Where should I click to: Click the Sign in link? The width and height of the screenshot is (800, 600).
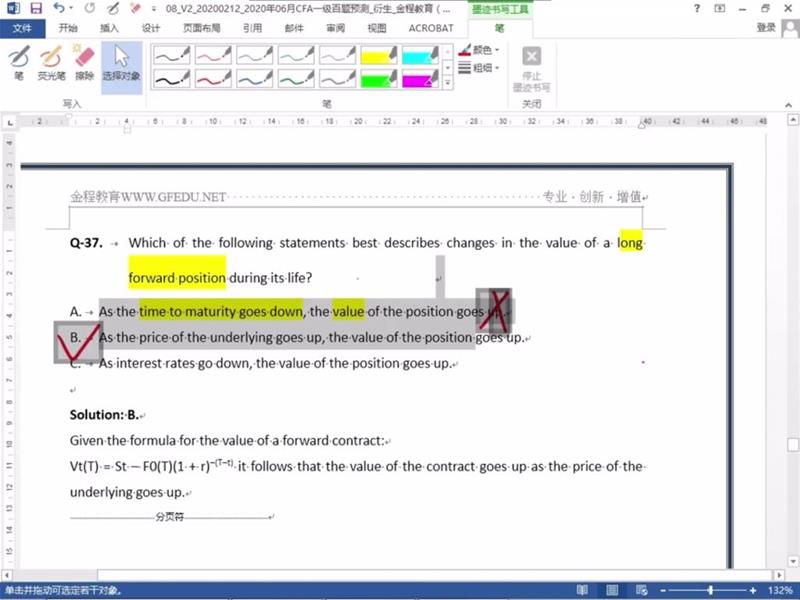(766, 28)
